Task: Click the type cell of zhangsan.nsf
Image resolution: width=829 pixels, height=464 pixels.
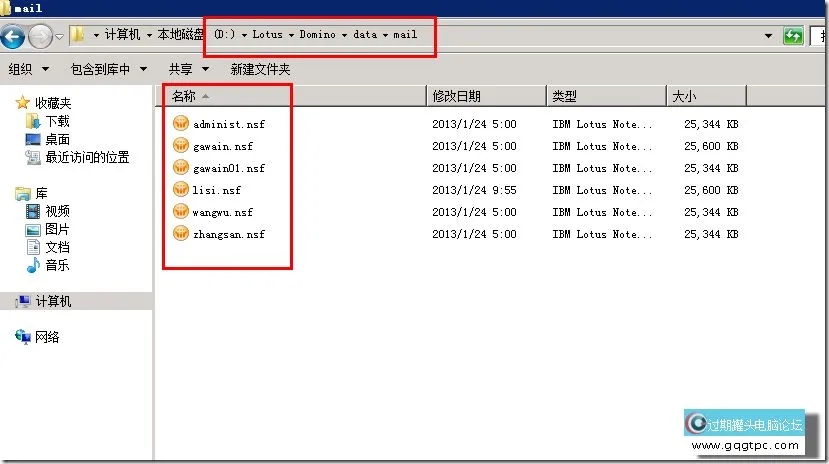Action: tap(602, 234)
